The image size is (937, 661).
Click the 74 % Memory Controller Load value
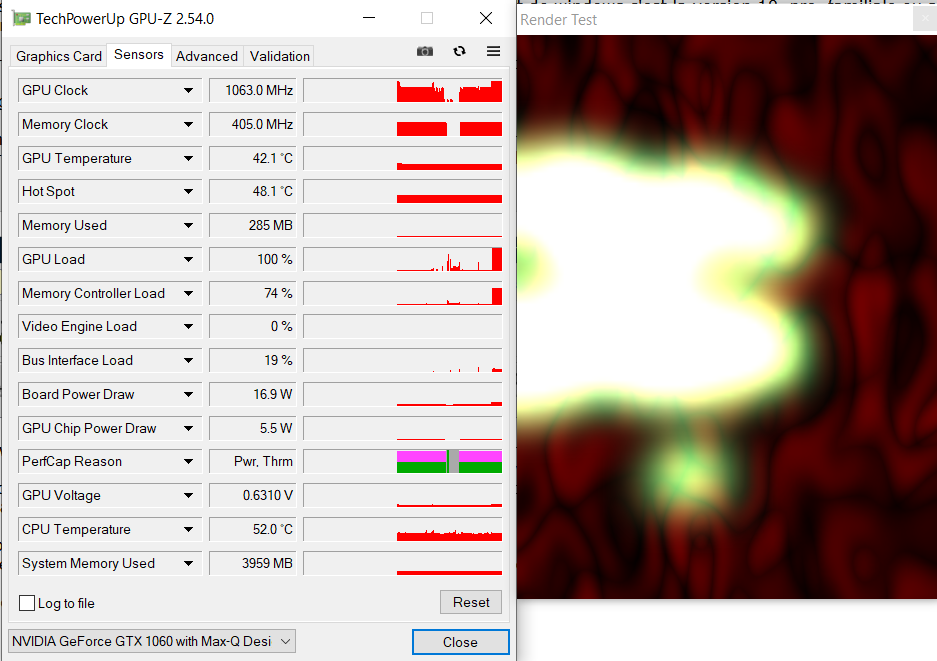(253, 293)
